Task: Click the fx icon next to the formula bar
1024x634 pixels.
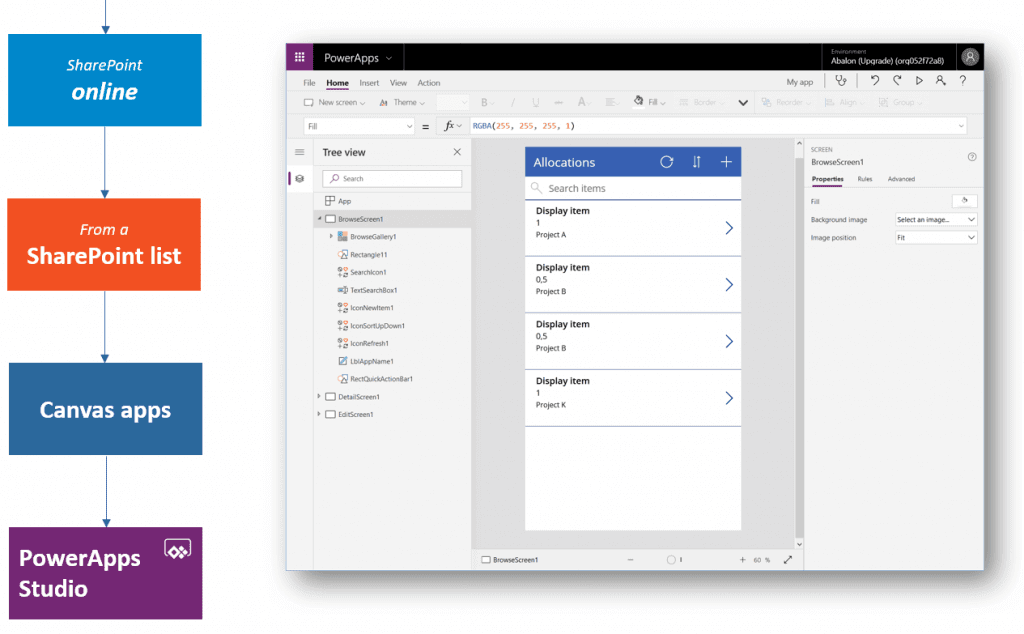Action: click(x=450, y=125)
